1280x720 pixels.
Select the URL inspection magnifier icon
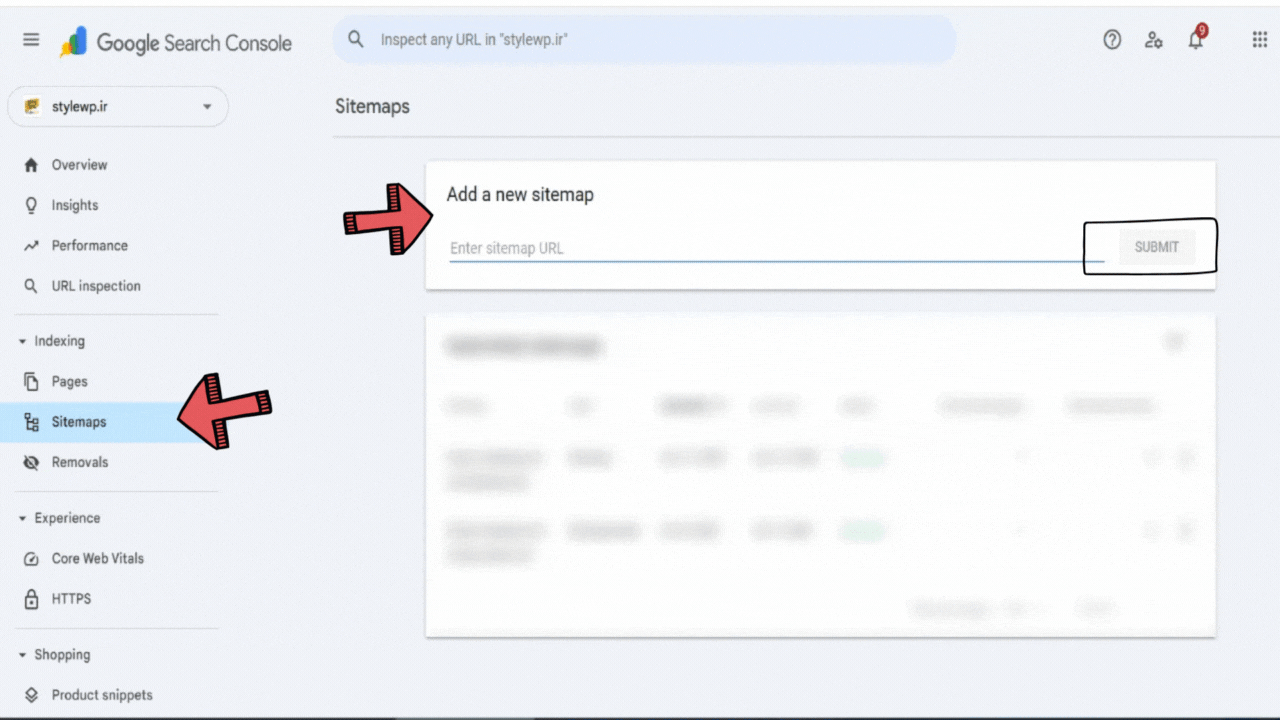click(x=33, y=286)
